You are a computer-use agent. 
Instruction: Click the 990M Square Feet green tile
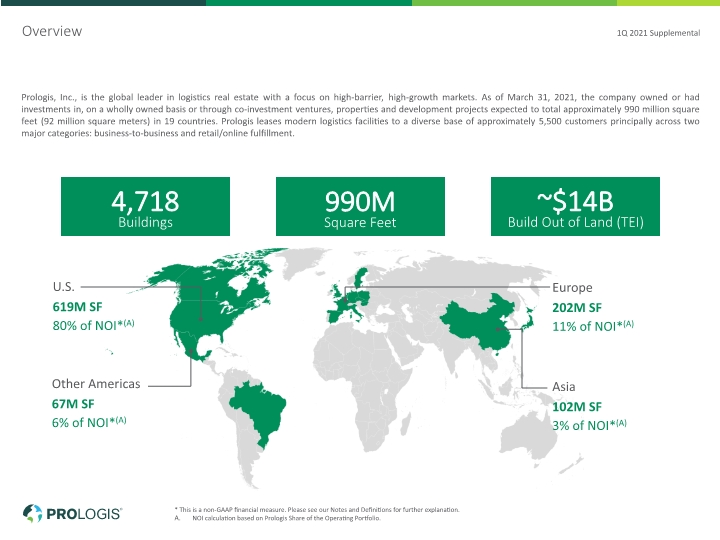pos(360,206)
